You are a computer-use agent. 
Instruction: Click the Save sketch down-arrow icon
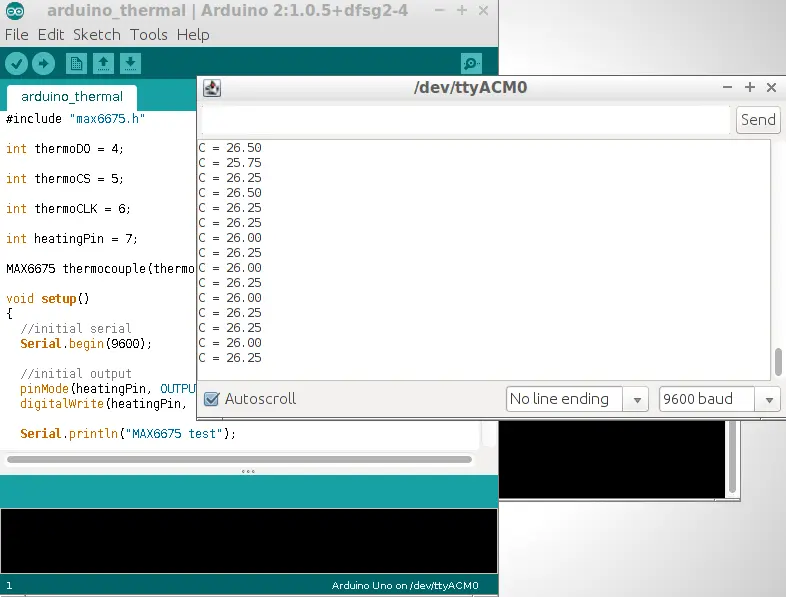coord(130,63)
